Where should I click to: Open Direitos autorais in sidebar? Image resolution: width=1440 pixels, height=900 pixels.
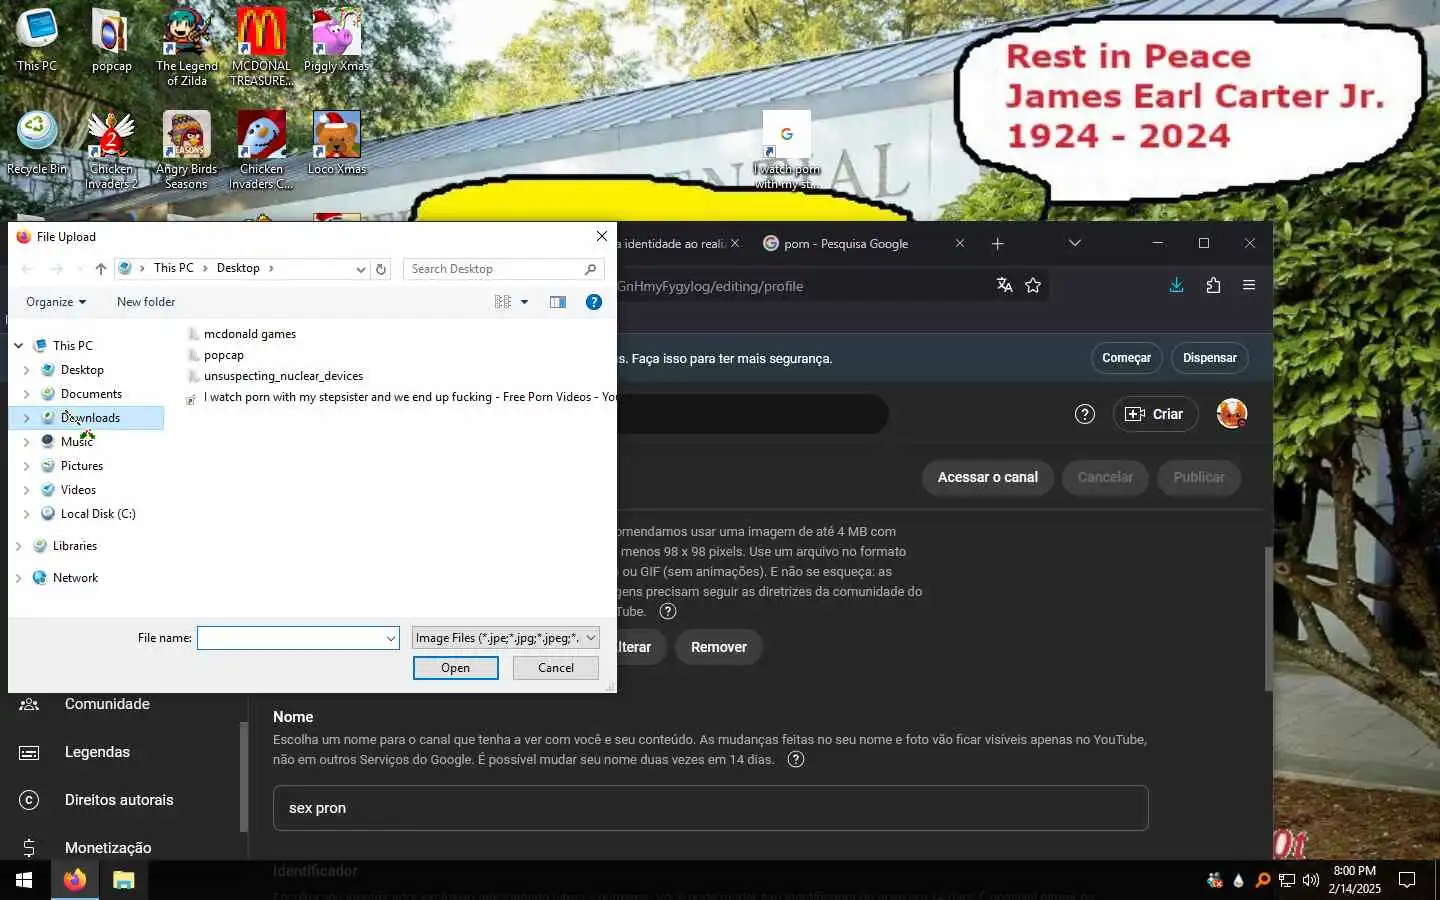119,800
